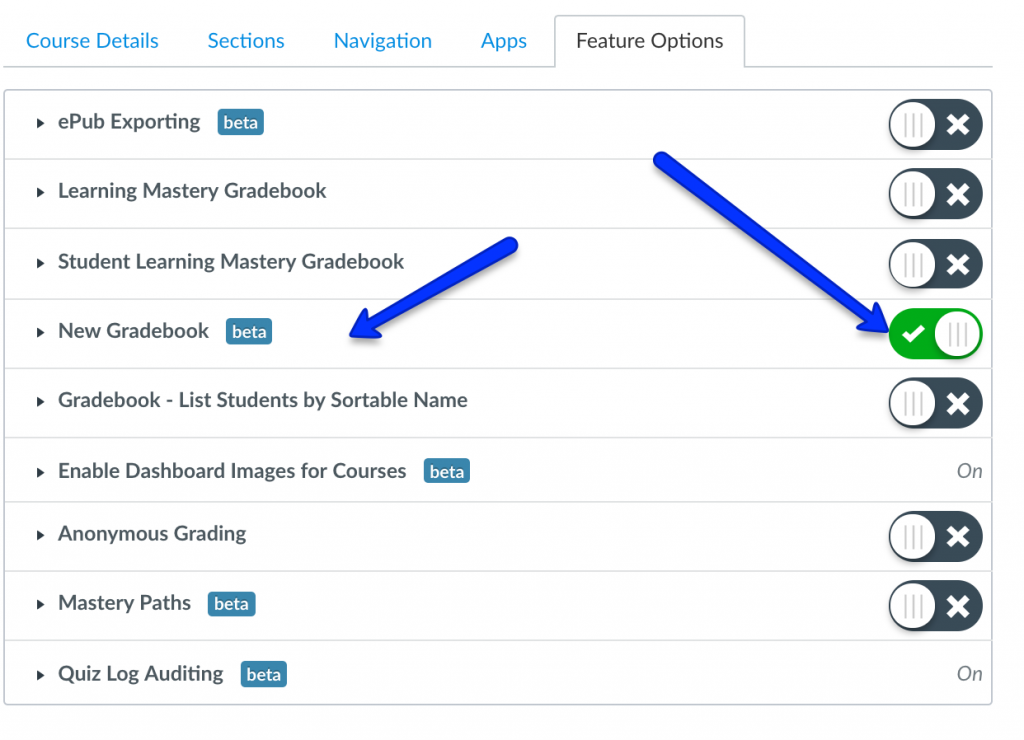
Task: Expand New Gradebook description triangle
Action: point(41,332)
